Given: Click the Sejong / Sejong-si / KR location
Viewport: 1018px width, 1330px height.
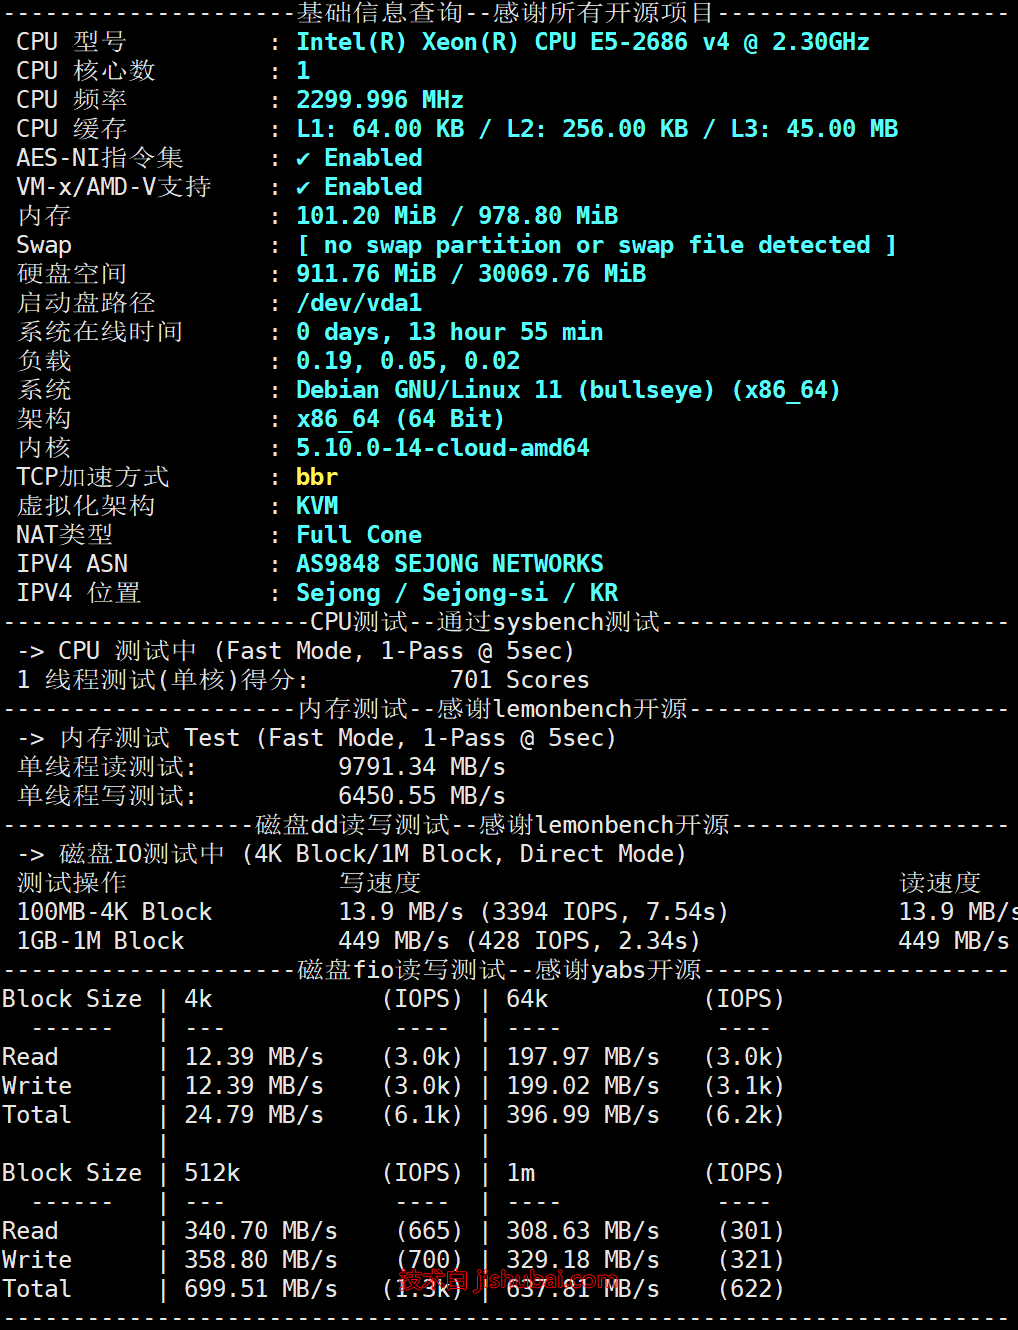Looking at the screenshot, I should coord(457,593).
